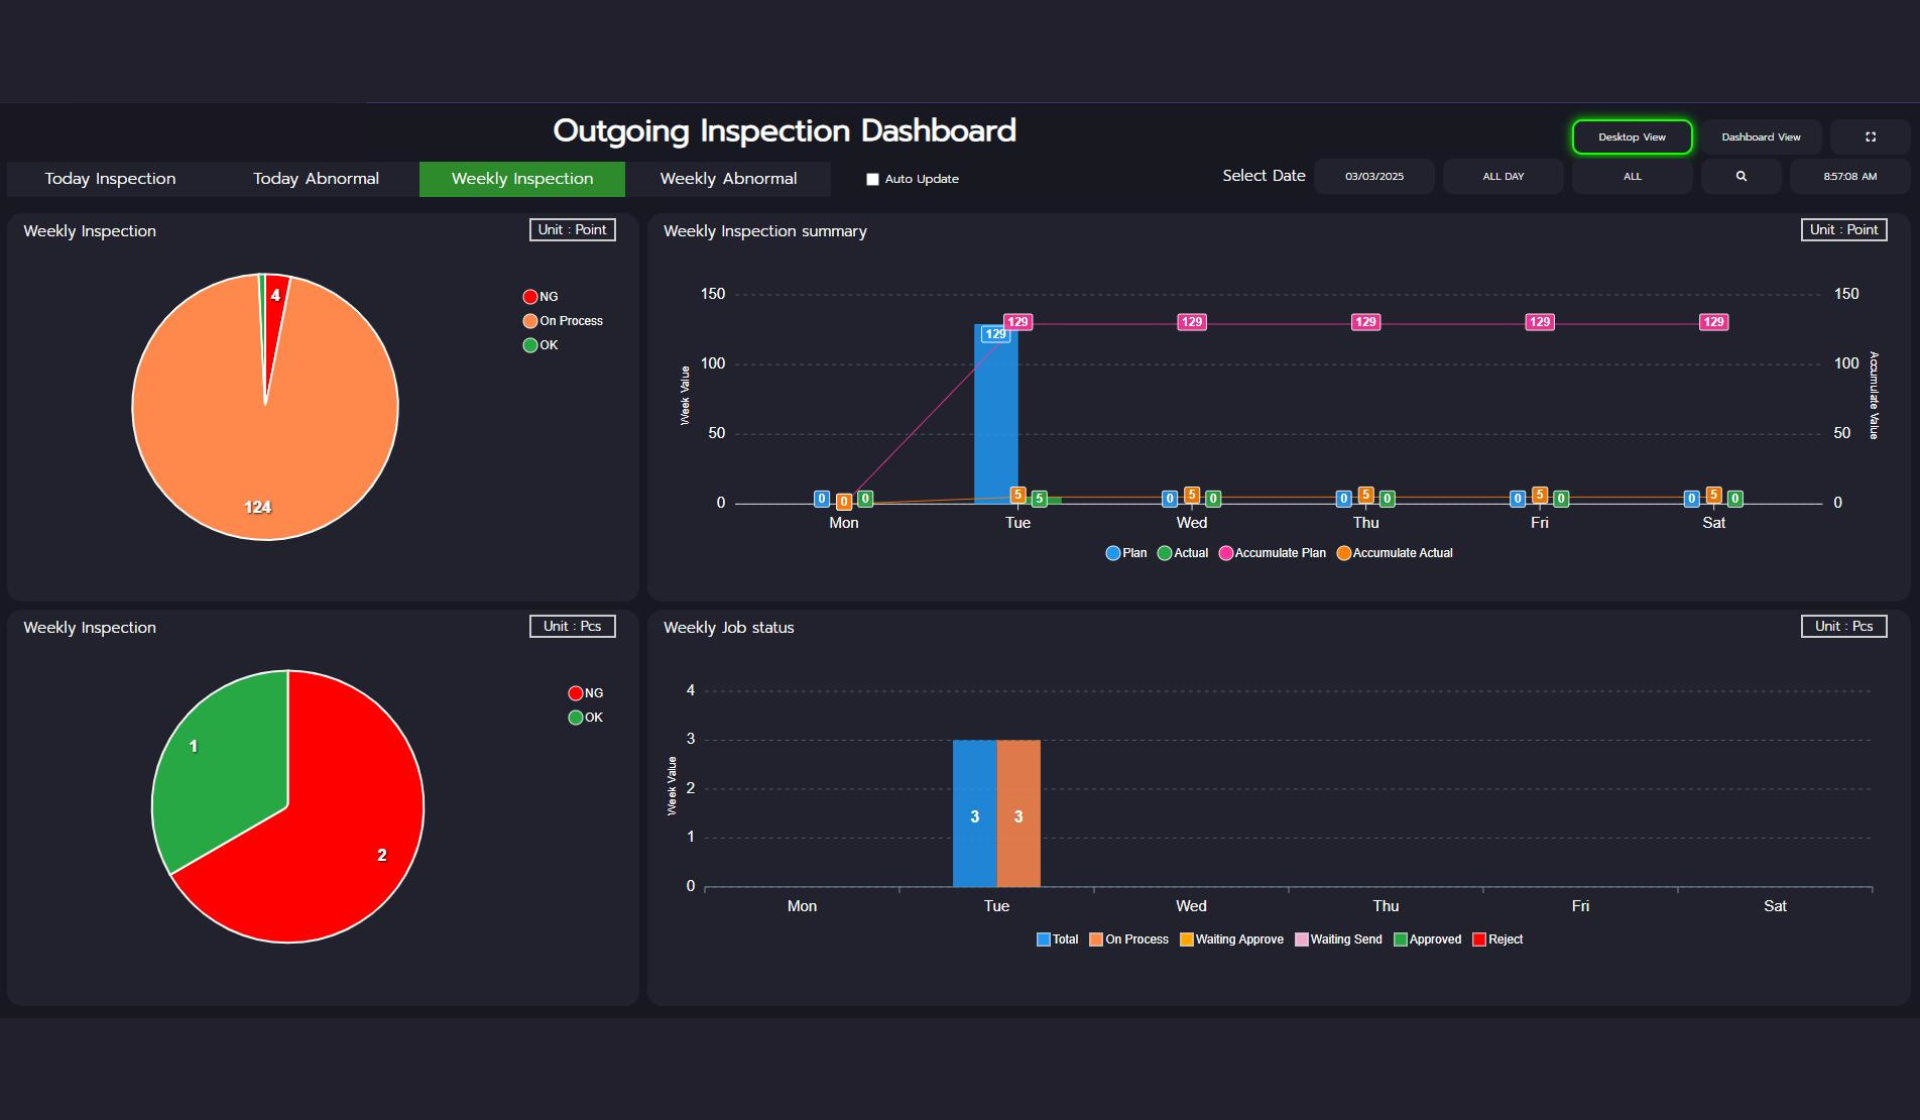The height and width of the screenshot is (1120, 1920).
Task: Open the date picker showing 03/03/2025
Action: click(x=1373, y=176)
